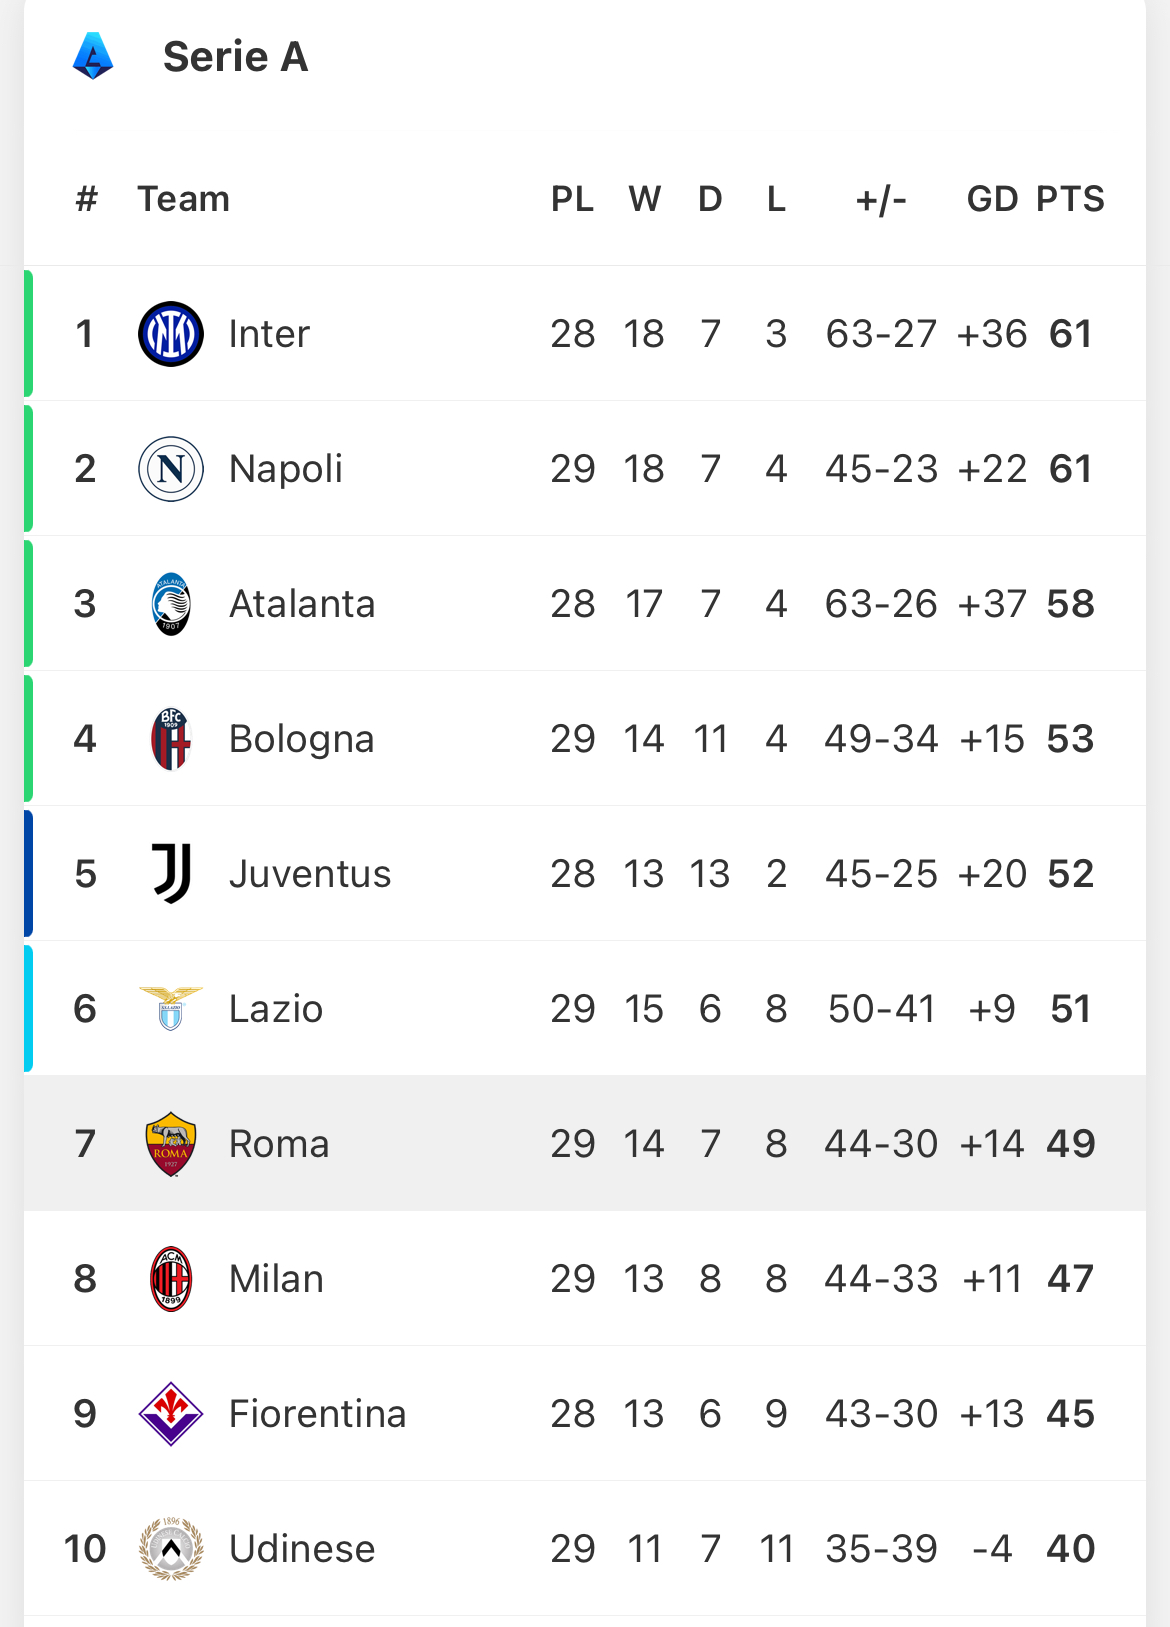The height and width of the screenshot is (1627, 1170).
Task: Tap the Milan club badge
Action: 171,1279
